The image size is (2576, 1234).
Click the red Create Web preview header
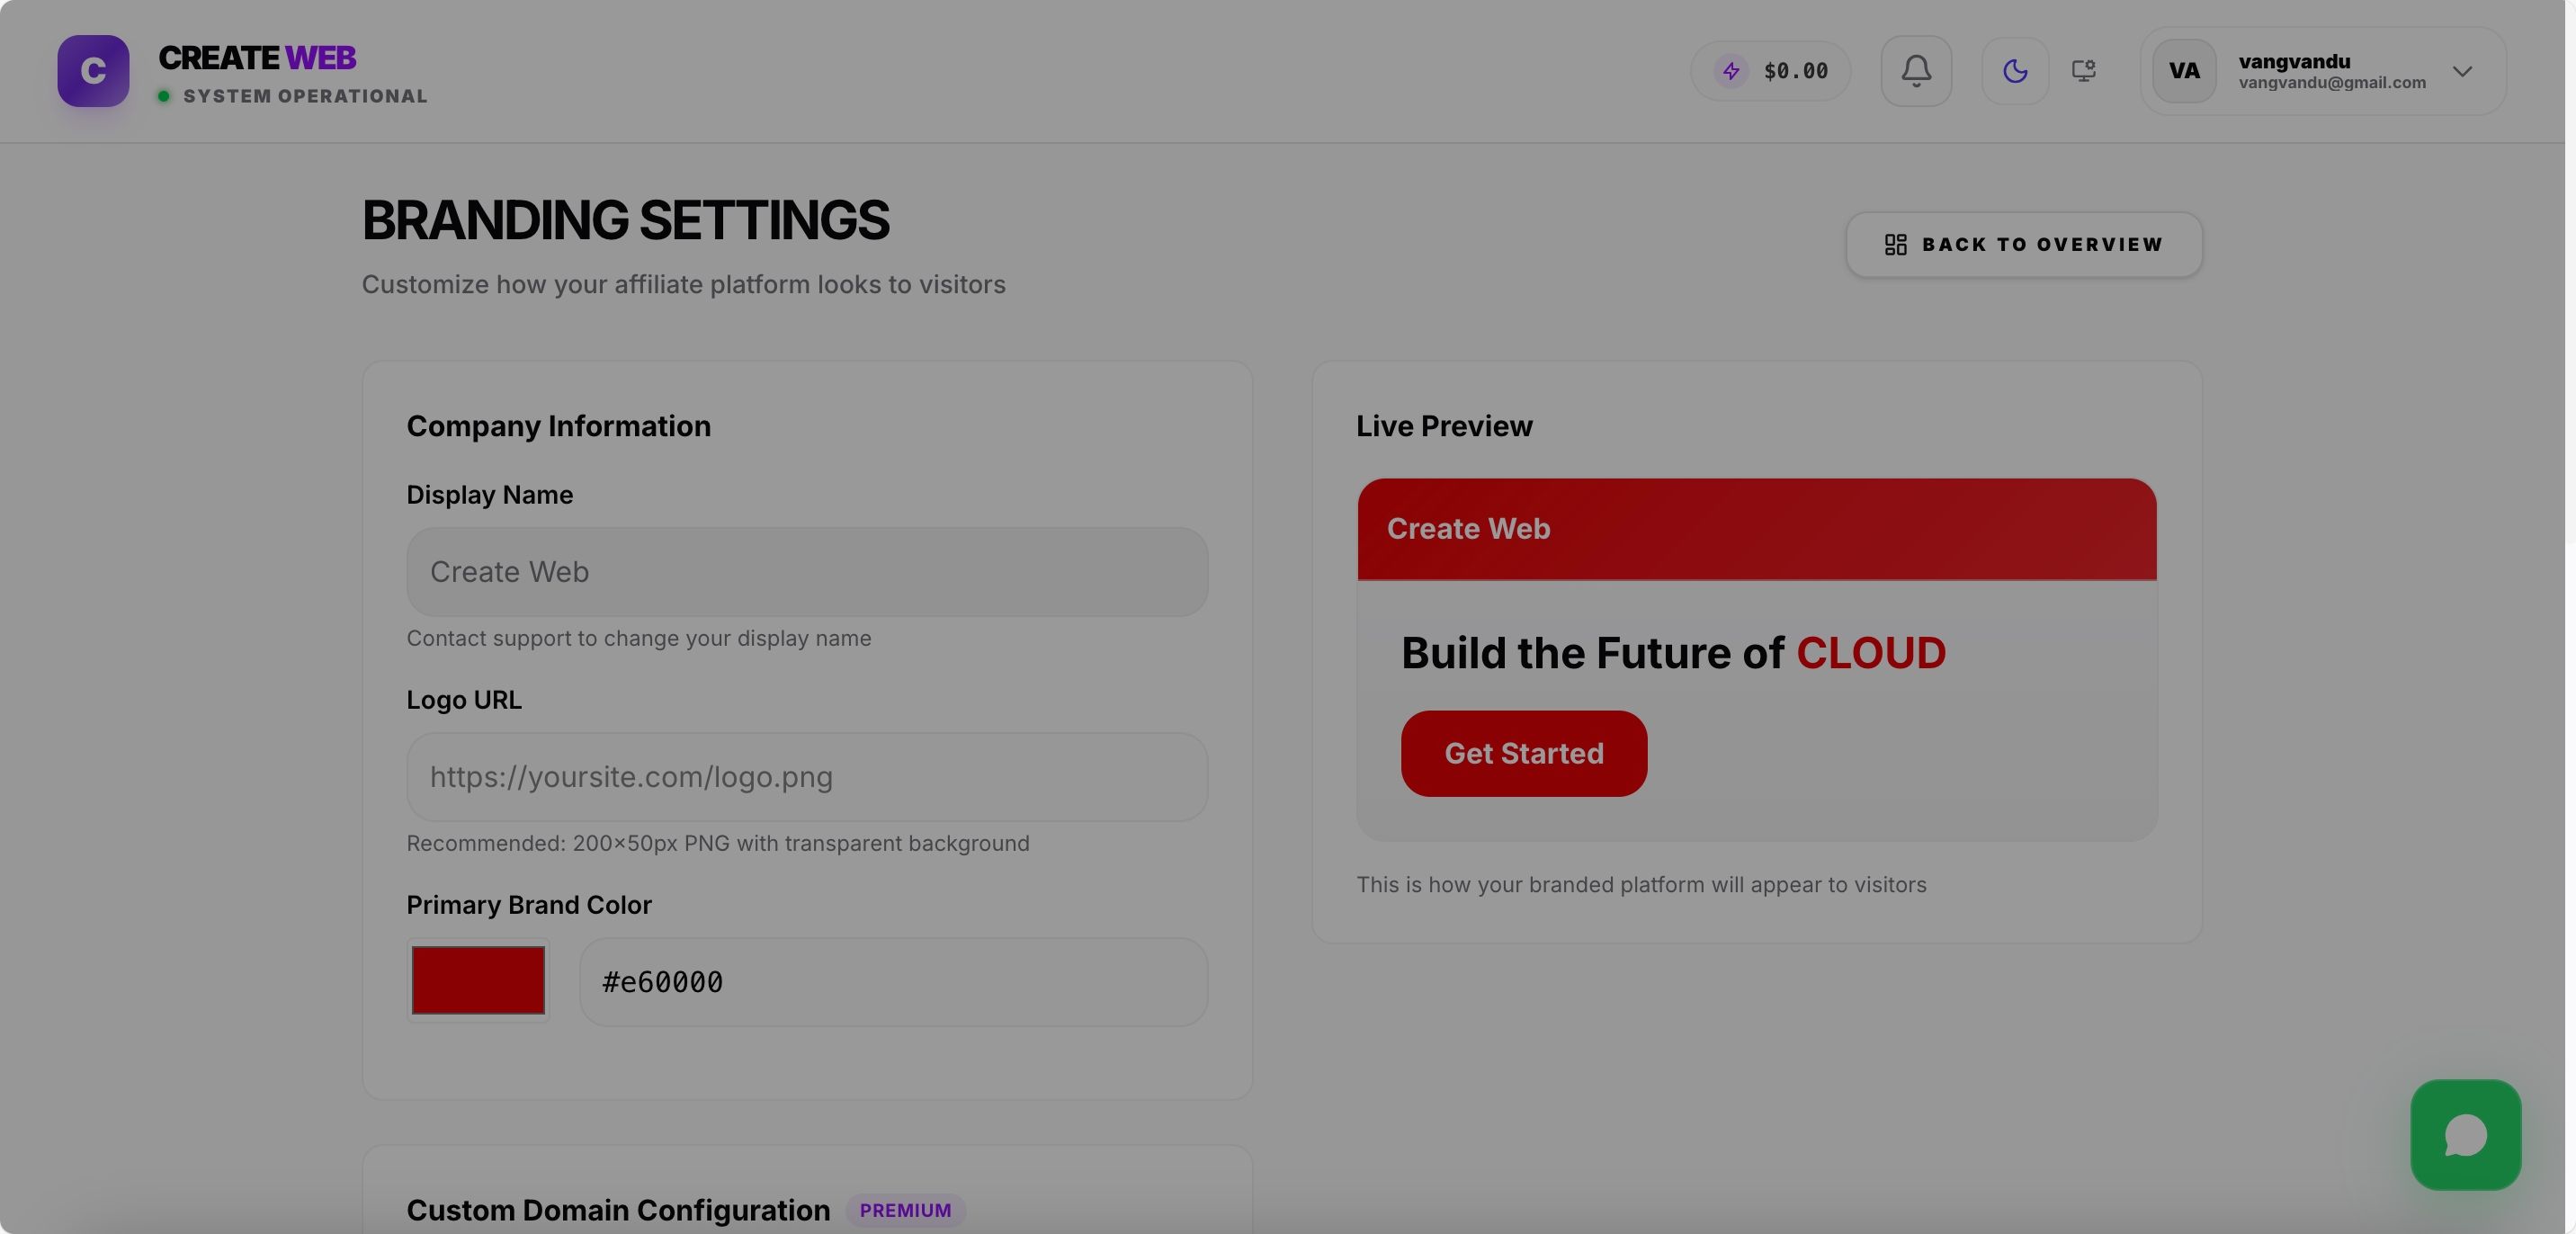pyautogui.click(x=1756, y=529)
